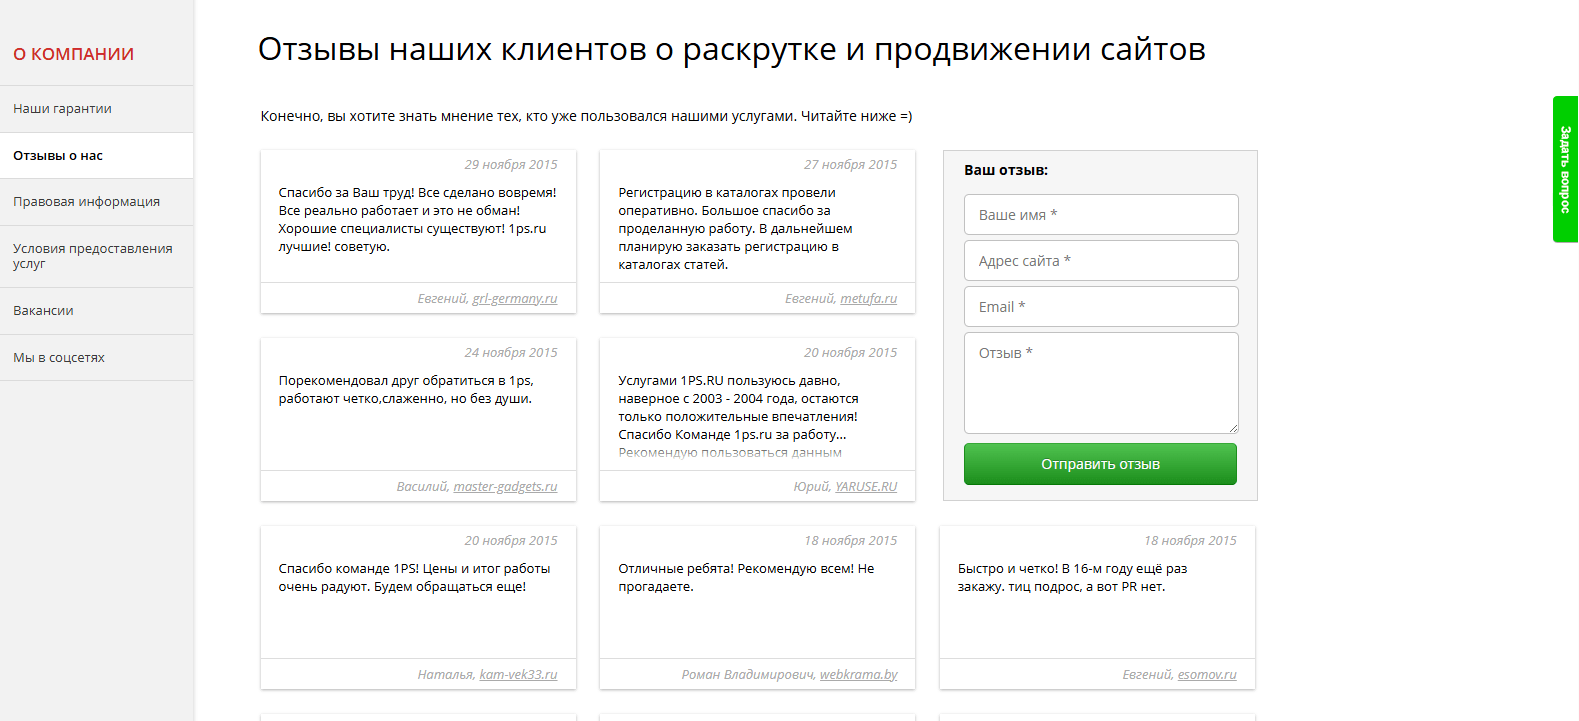
Task: Open the Вакансии sidebar item
Action: pyautogui.click(x=96, y=311)
